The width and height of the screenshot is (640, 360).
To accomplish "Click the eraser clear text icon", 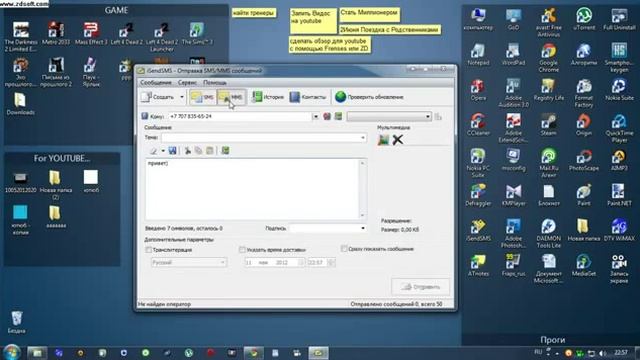I will coord(153,151).
